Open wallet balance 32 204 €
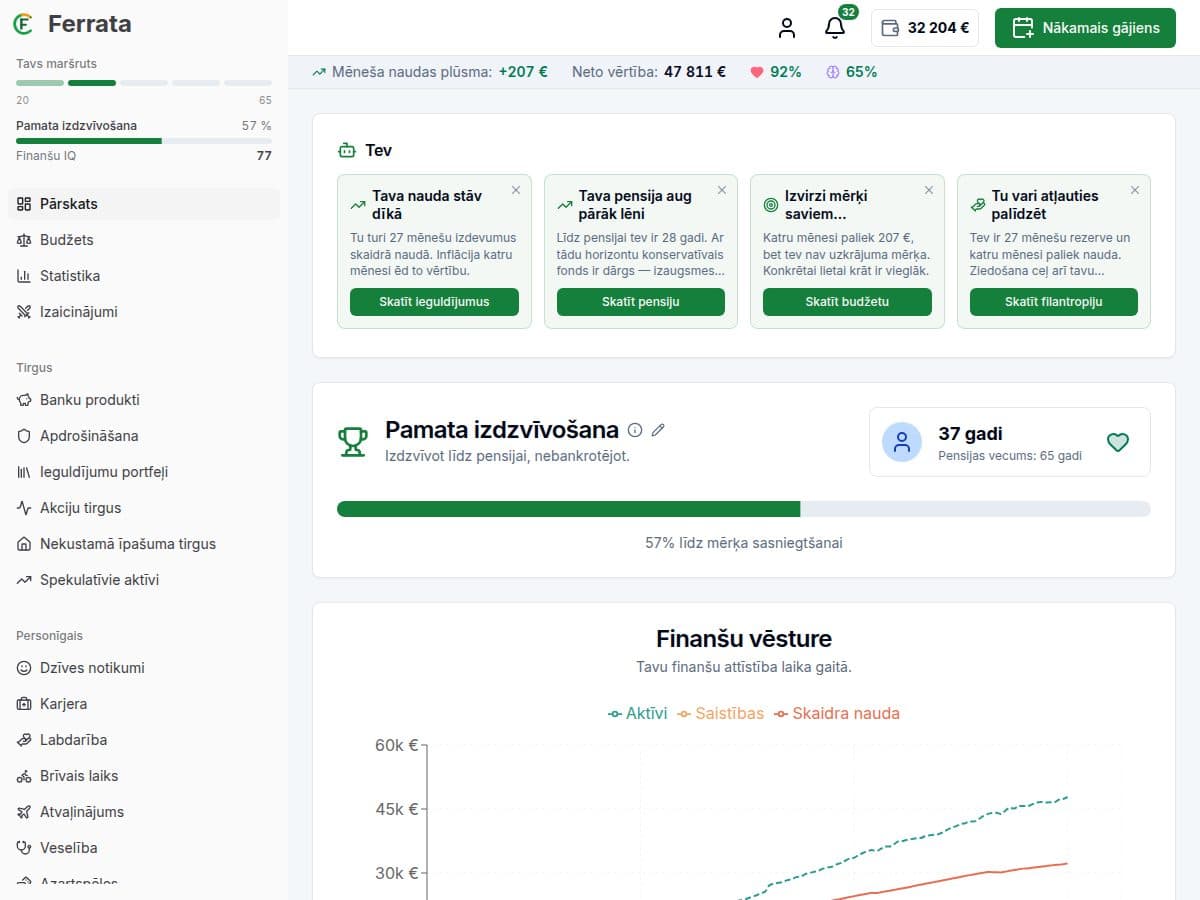1200x900 pixels. tap(925, 28)
